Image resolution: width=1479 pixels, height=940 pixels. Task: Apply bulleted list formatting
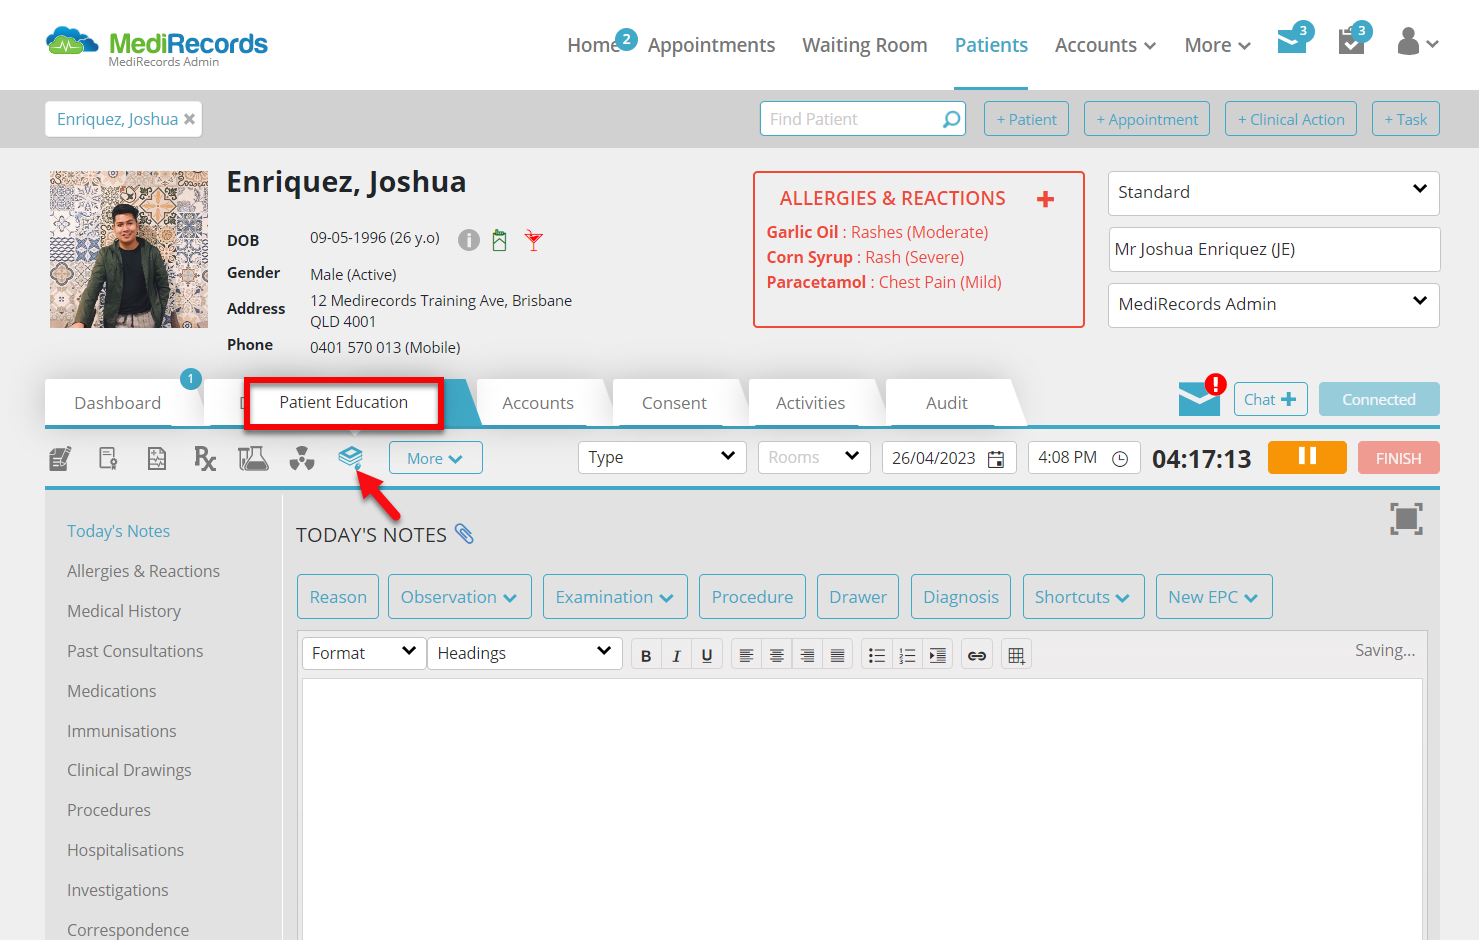tap(877, 655)
